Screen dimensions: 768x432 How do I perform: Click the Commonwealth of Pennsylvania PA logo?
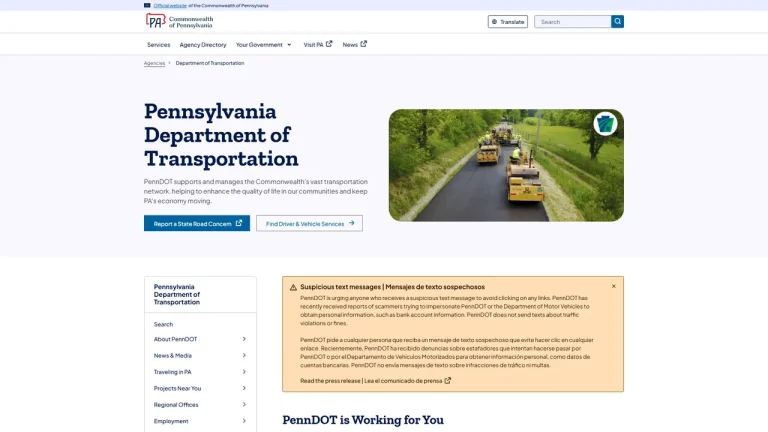pos(179,22)
